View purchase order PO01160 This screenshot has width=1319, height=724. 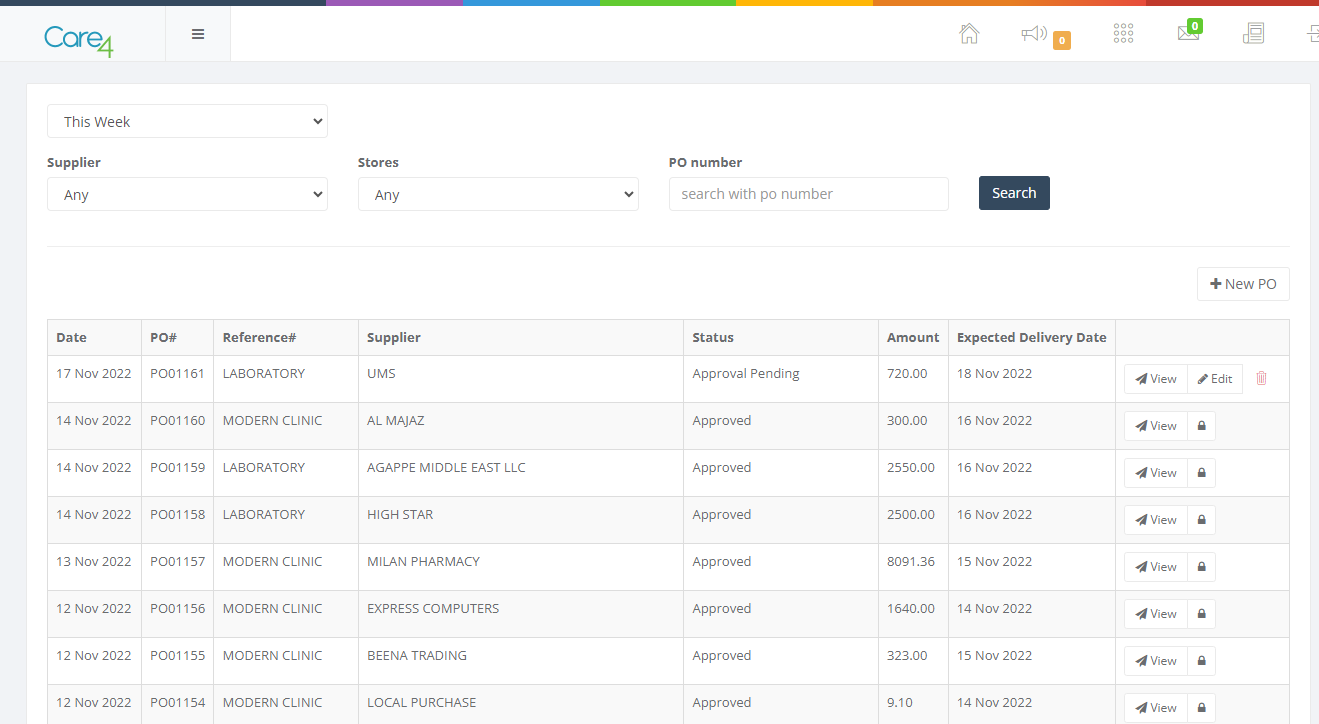coord(1156,426)
